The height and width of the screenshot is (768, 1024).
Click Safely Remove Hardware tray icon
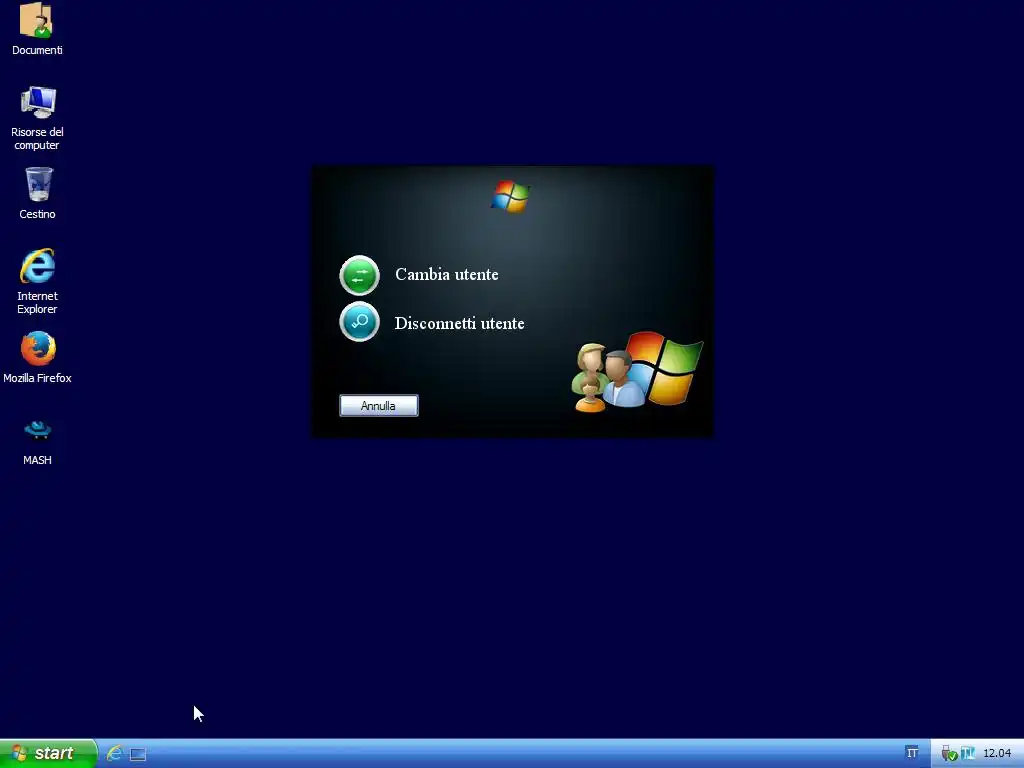949,754
